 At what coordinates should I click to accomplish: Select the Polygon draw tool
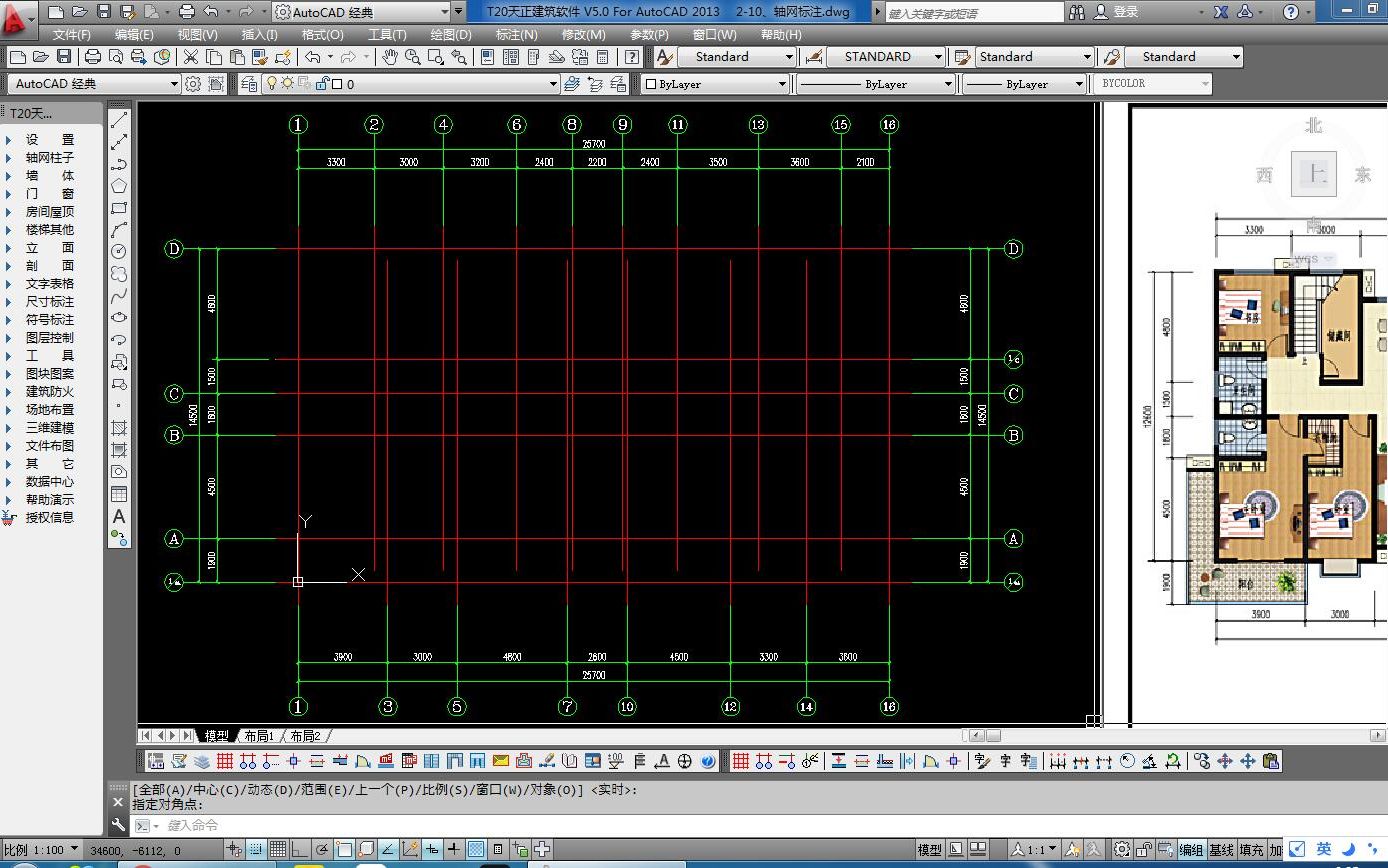[119, 186]
